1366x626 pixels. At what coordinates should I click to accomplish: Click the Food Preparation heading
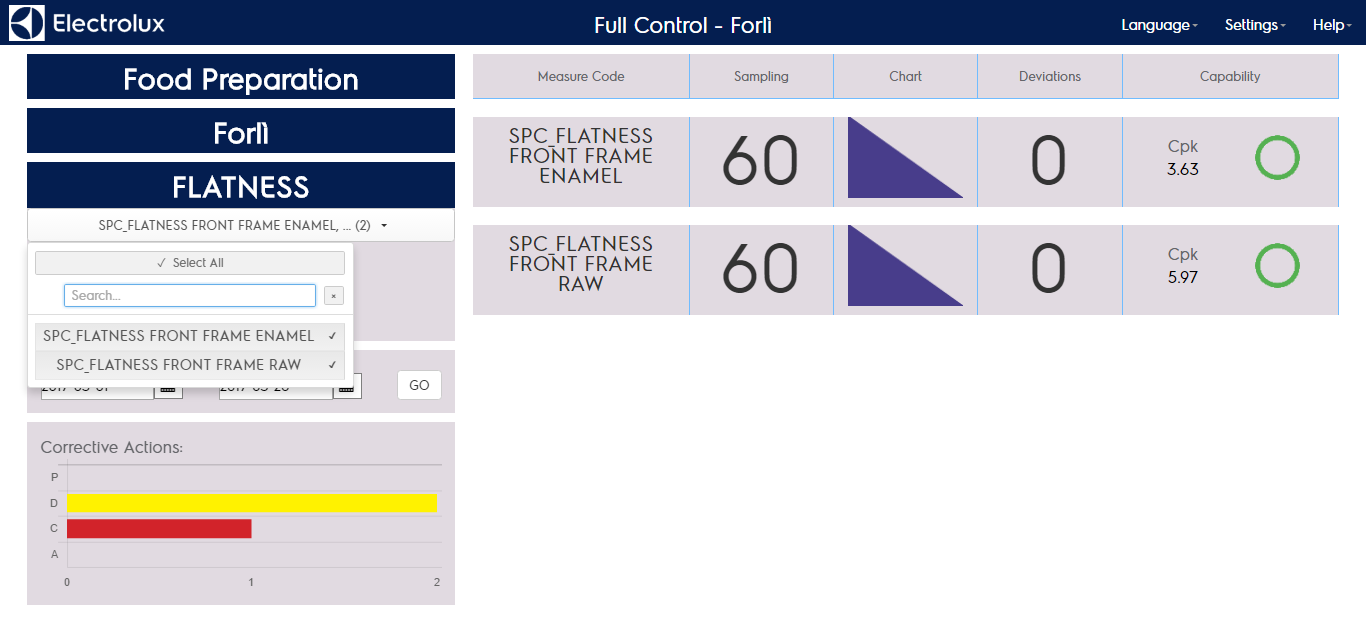pos(241,79)
